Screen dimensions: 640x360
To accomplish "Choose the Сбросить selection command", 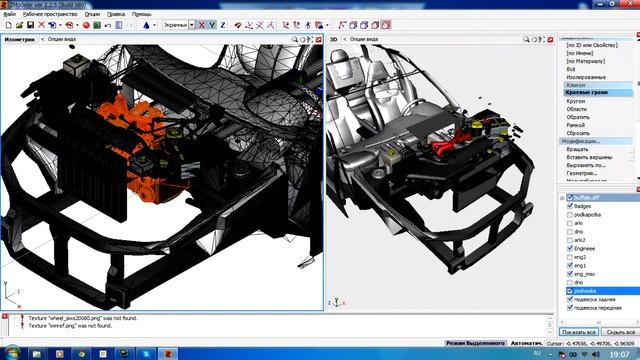I will [578, 133].
